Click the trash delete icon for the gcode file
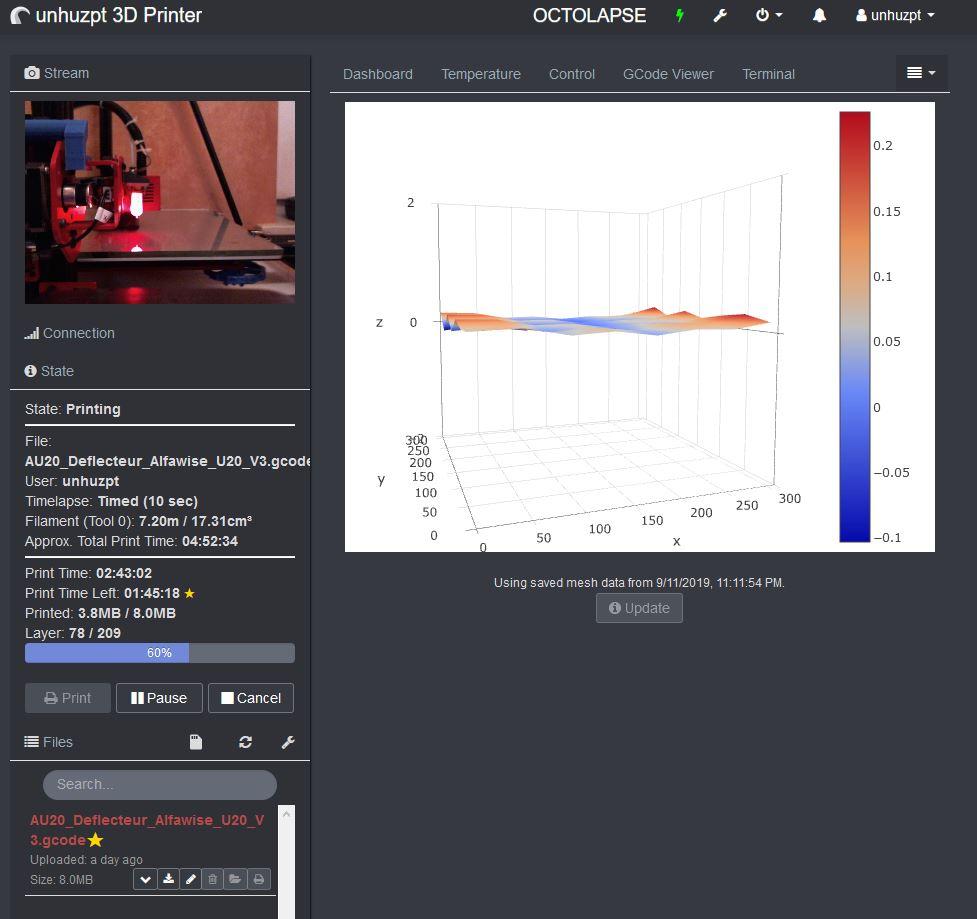The height and width of the screenshot is (919, 977). 212,879
